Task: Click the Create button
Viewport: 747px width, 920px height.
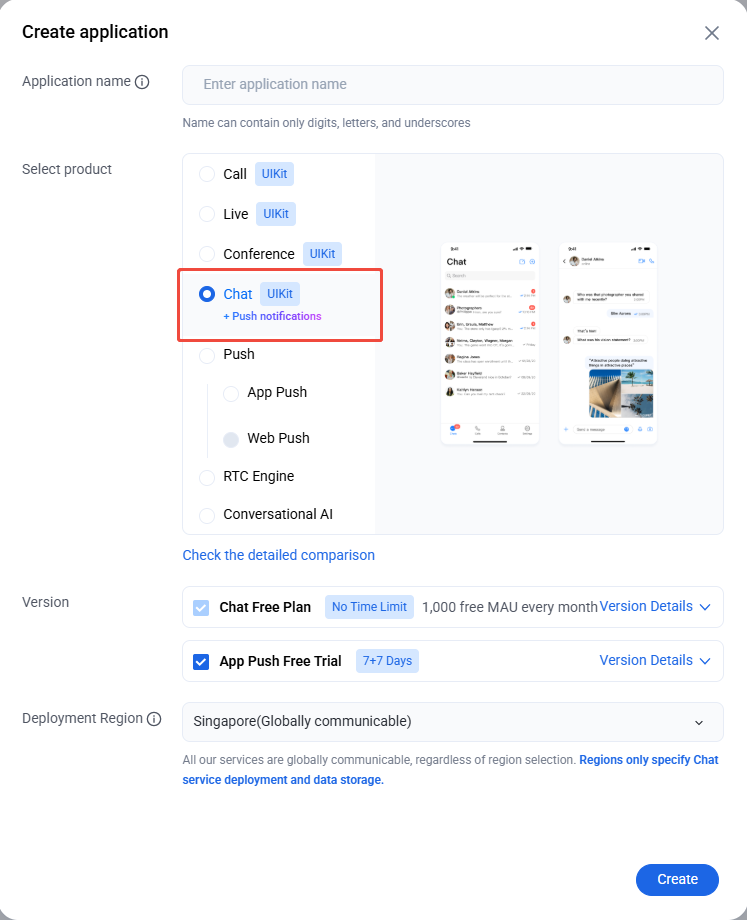Action: point(677,880)
